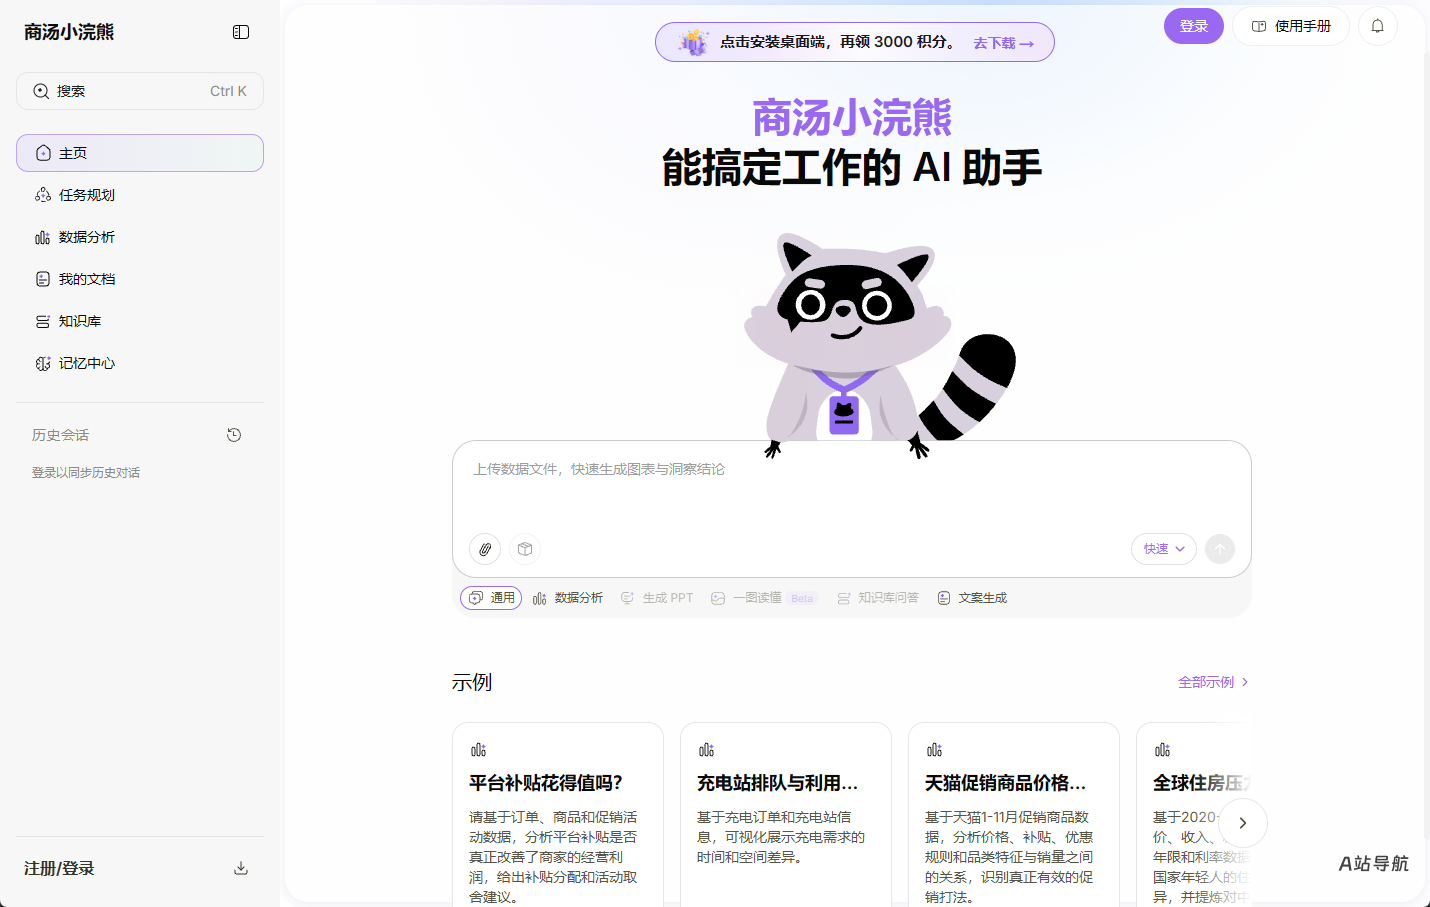The image size is (1430, 907).
Task: Click the download icon at sidebar bottom
Action: coord(241,868)
